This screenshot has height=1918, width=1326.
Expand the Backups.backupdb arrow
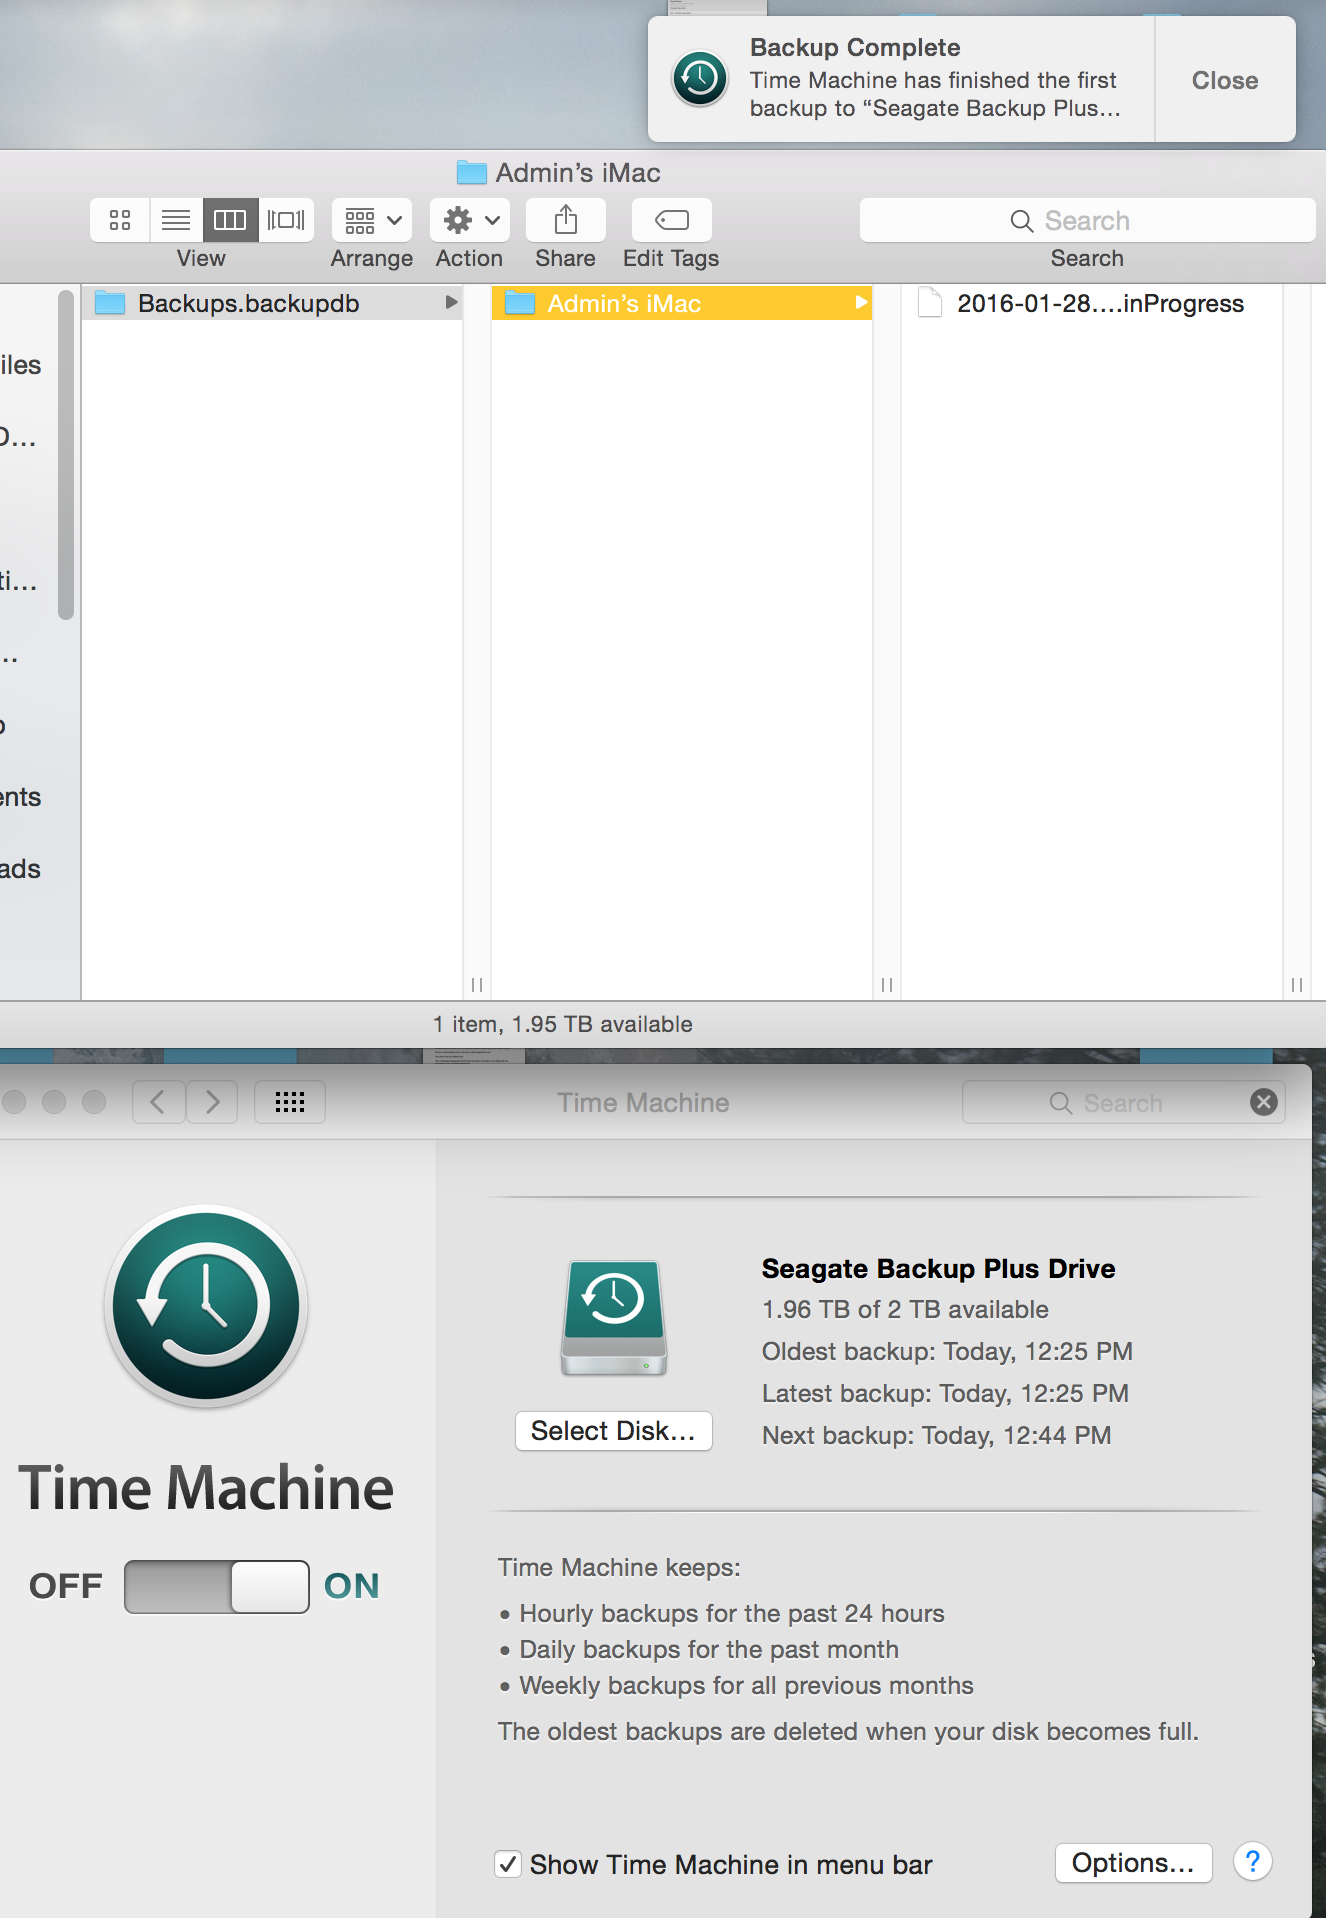pos(451,302)
